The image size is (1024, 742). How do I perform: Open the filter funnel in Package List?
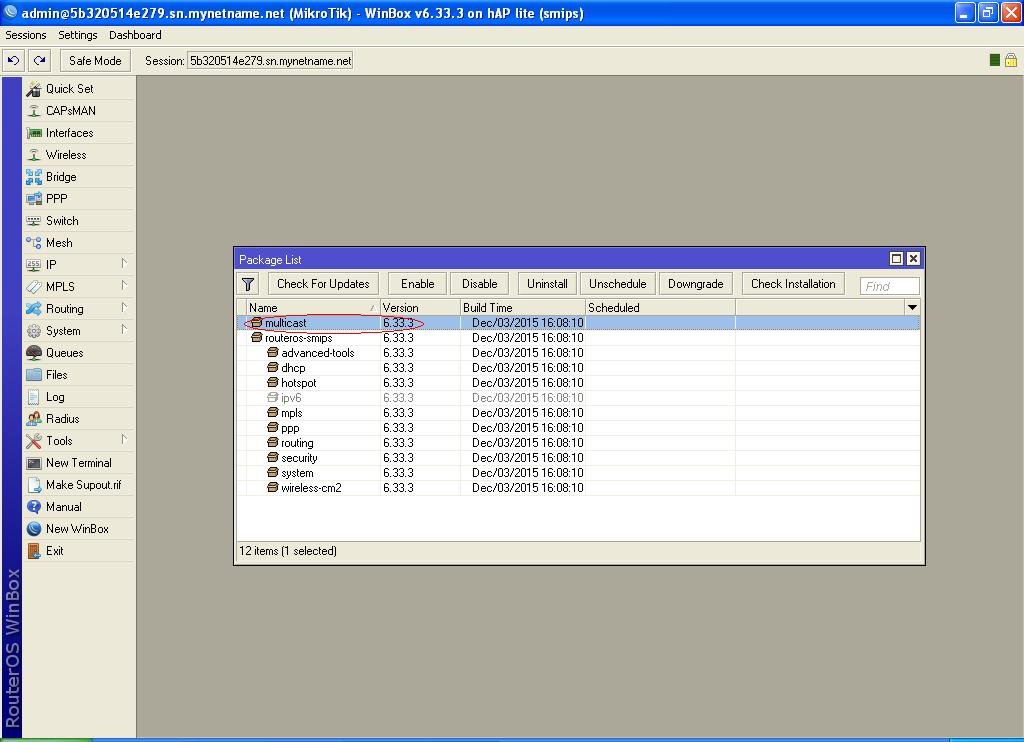click(x=249, y=284)
